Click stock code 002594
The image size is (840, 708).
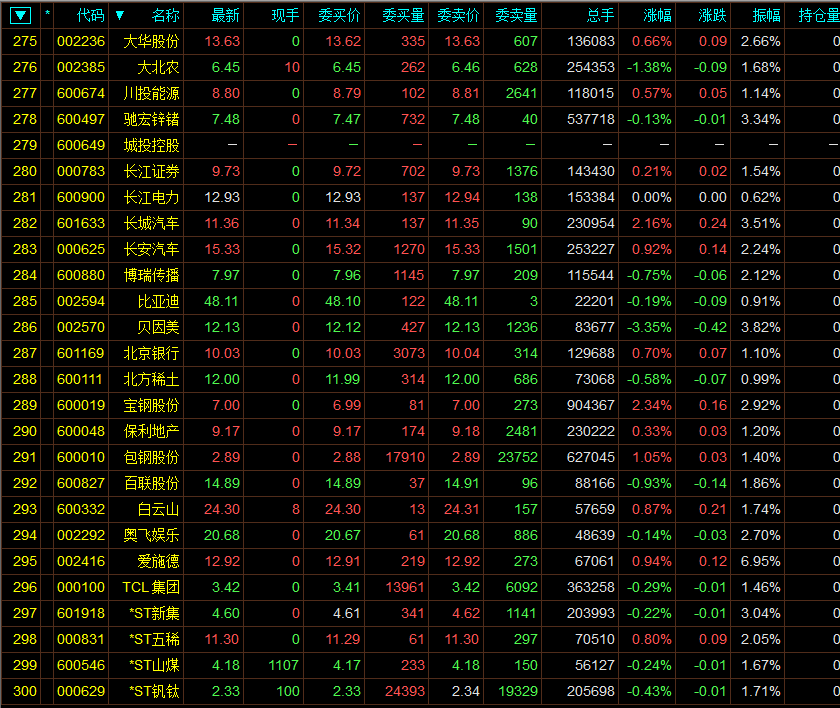tap(81, 302)
